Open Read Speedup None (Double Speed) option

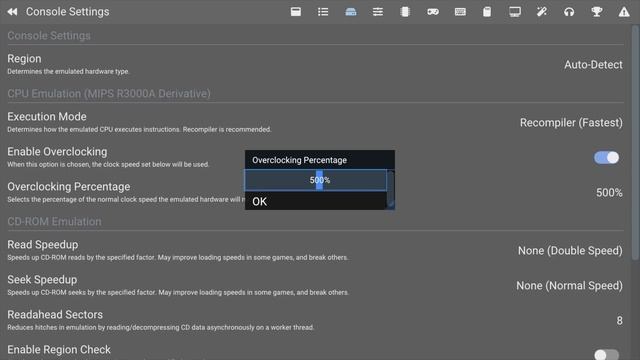(x=570, y=251)
